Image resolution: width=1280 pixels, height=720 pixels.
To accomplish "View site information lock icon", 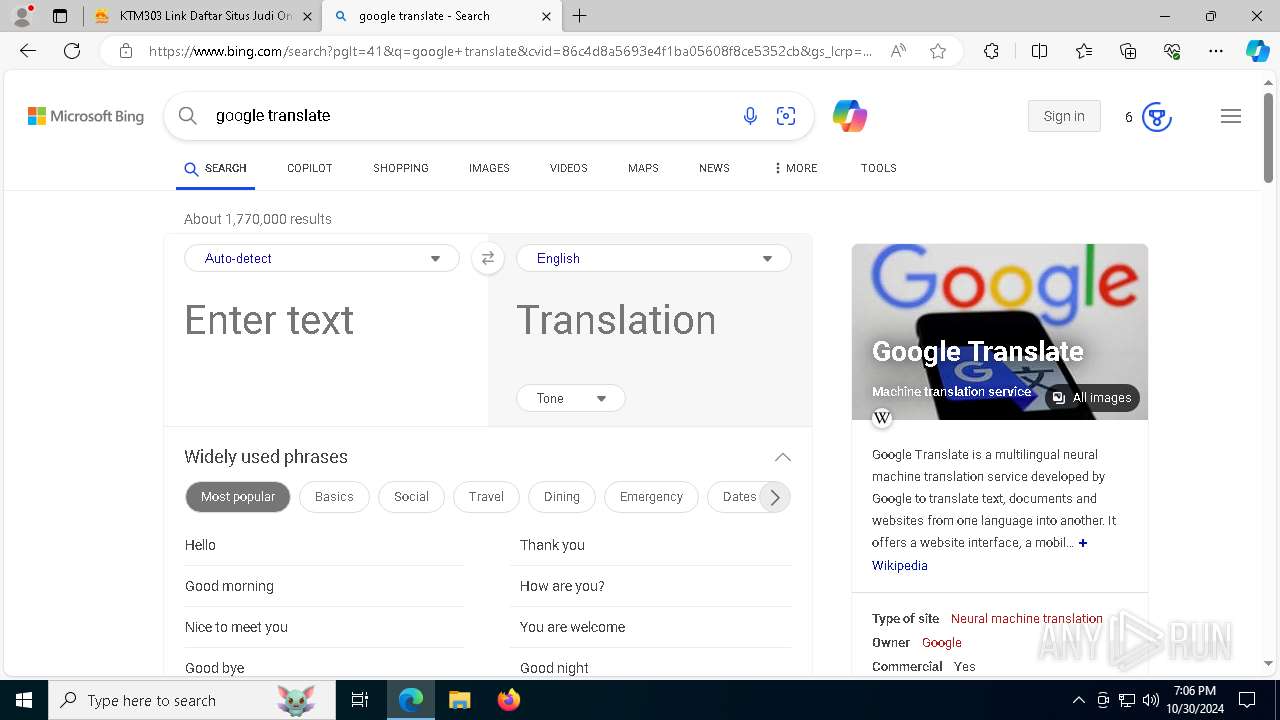I will (126, 51).
